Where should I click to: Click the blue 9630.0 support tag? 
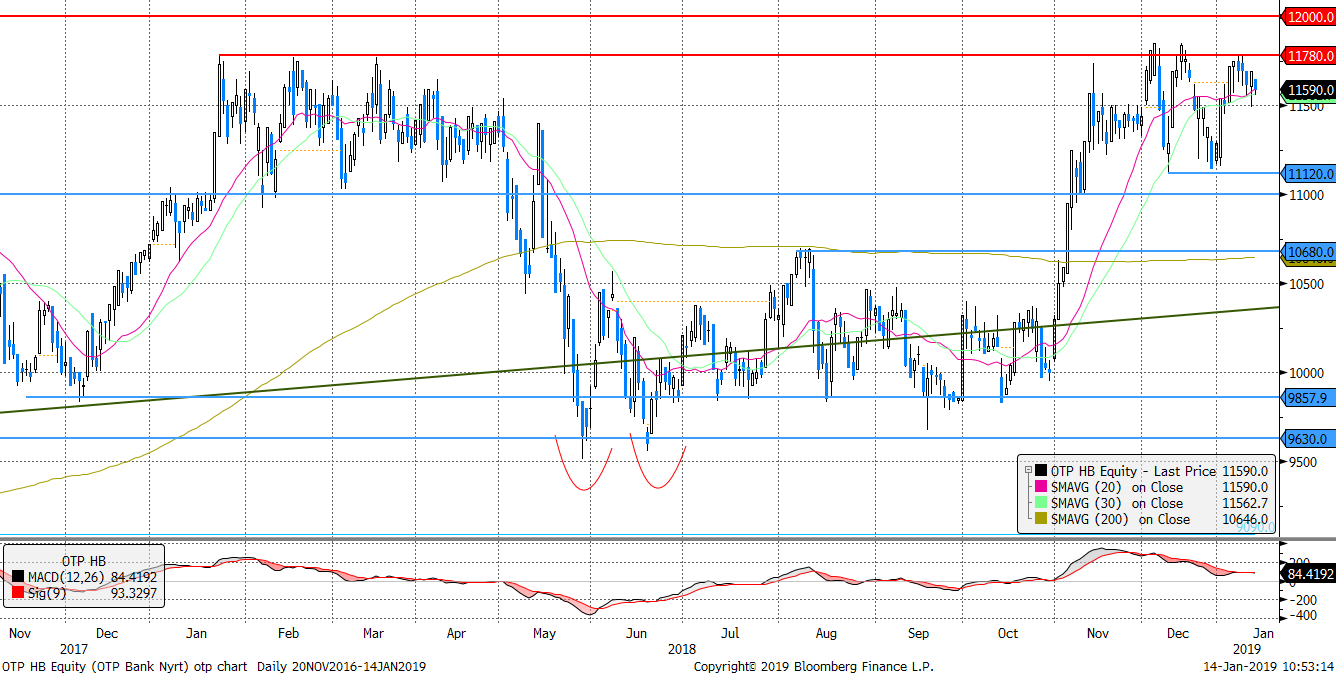click(x=1306, y=438)
